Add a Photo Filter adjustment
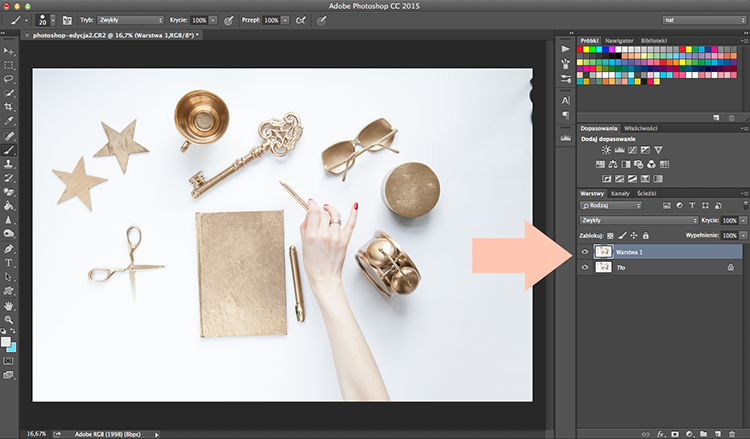This screenshot has height=439, width=750. pos(639,165)
